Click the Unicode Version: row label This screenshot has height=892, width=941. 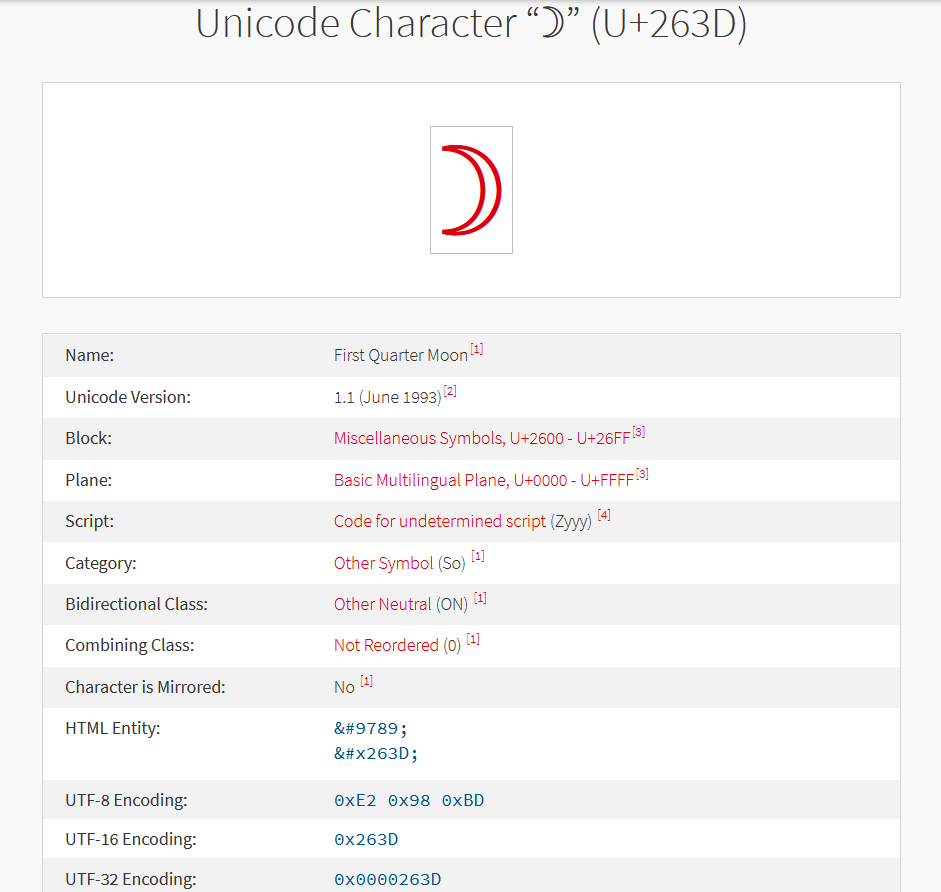(x=128, y=397)
